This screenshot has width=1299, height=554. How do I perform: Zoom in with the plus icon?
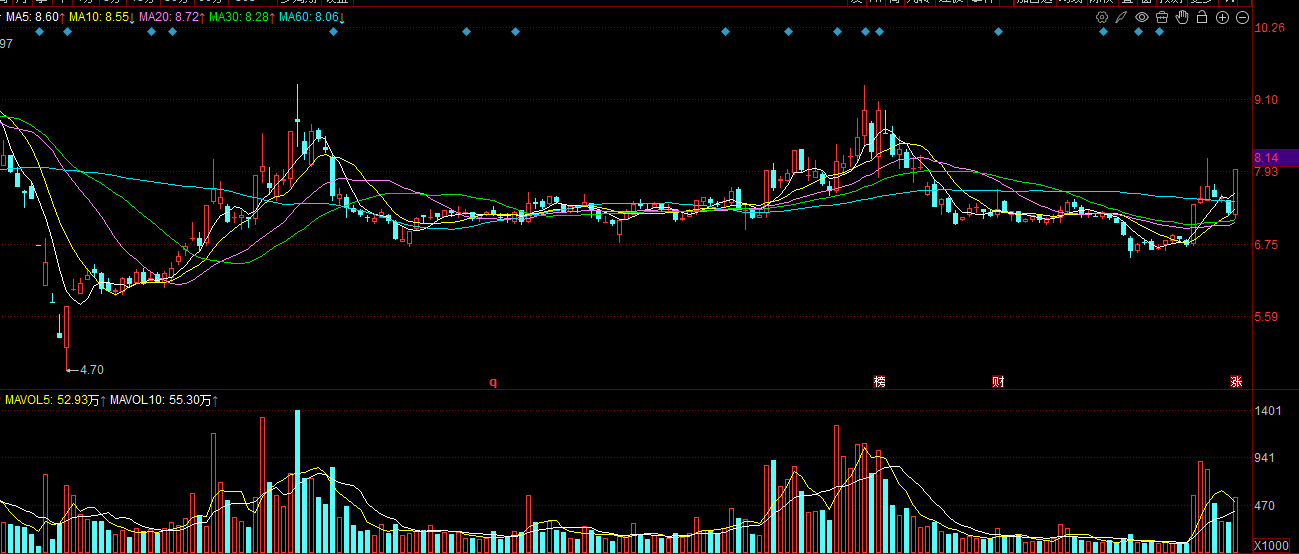coord(1222,18)
